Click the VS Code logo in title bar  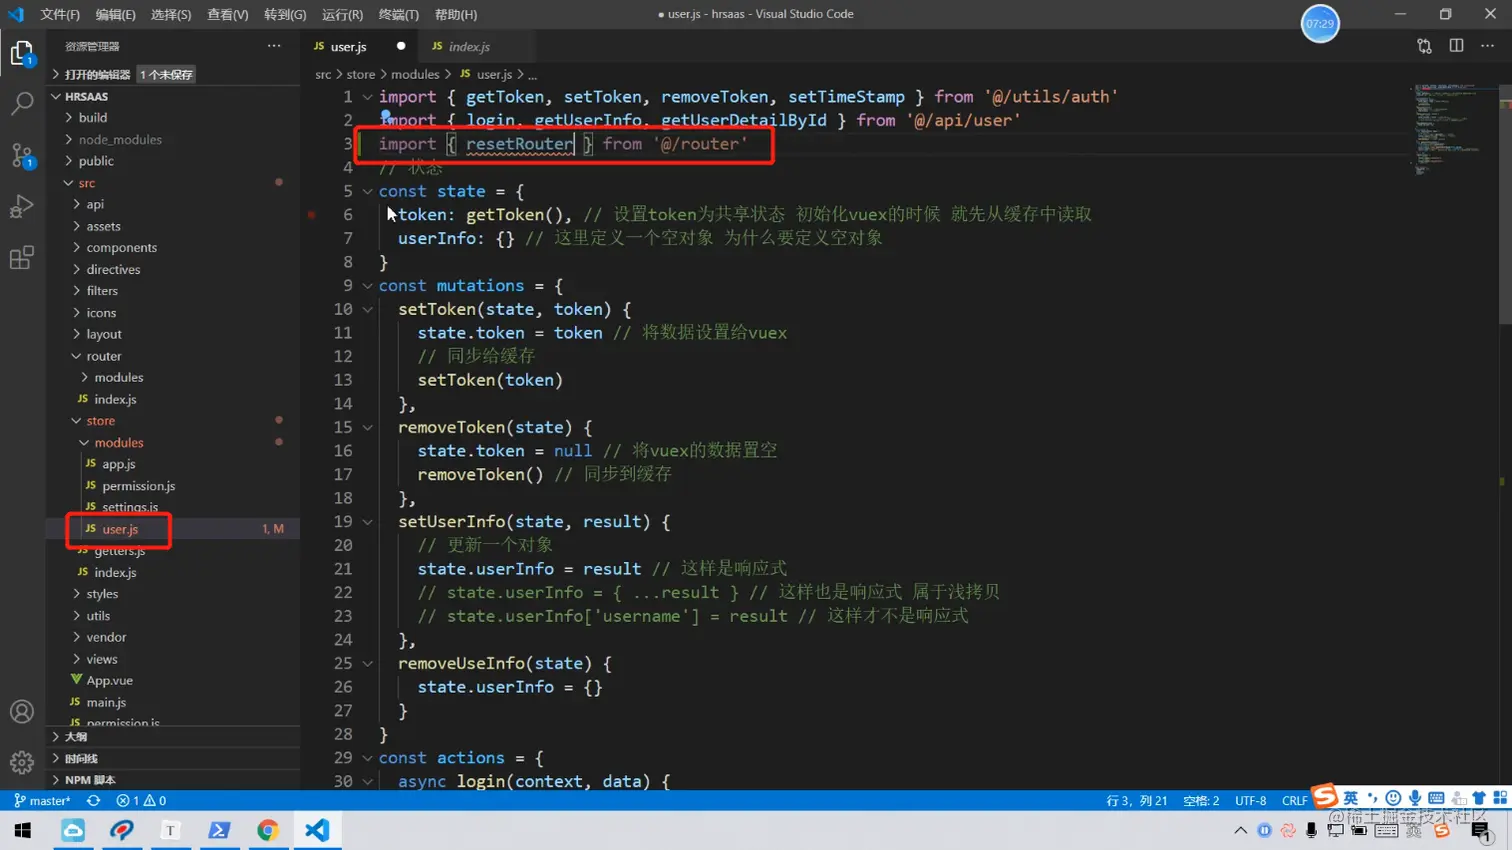pyautogui.click(x=15, y=14)
